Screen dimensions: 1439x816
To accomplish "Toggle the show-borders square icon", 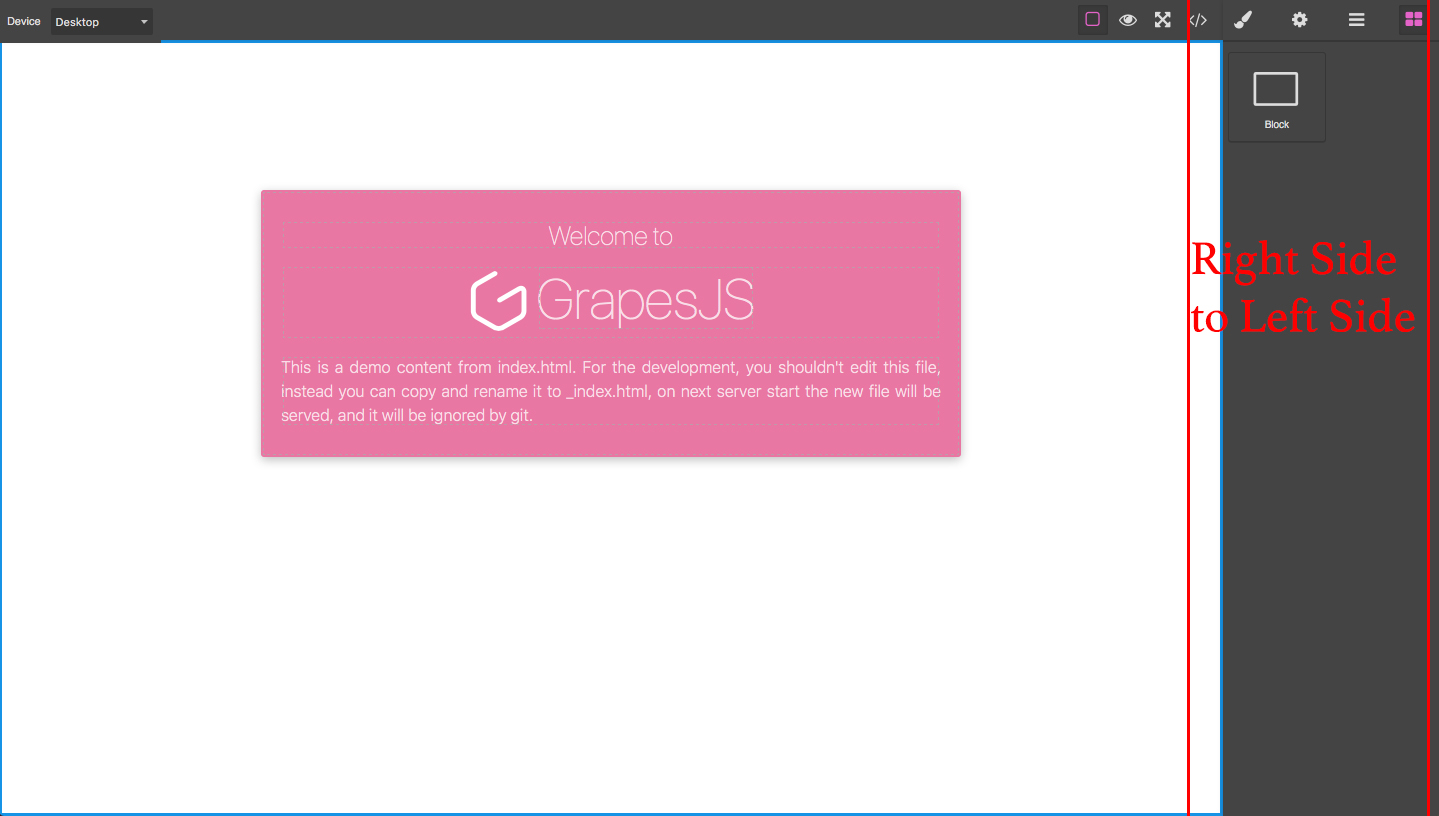I will pos(1093,20).
